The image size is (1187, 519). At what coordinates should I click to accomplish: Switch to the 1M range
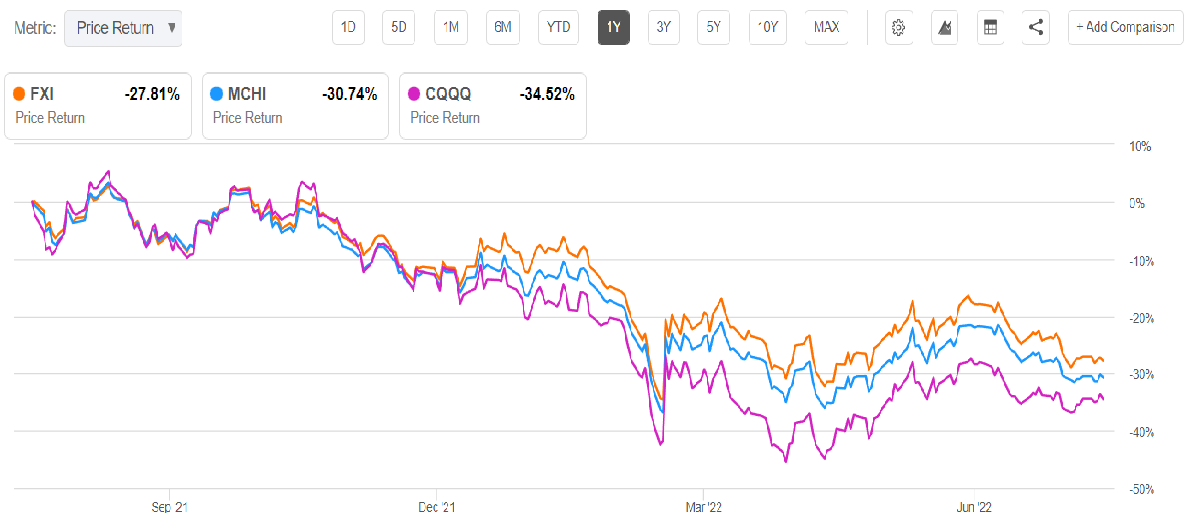pos(451,27)
